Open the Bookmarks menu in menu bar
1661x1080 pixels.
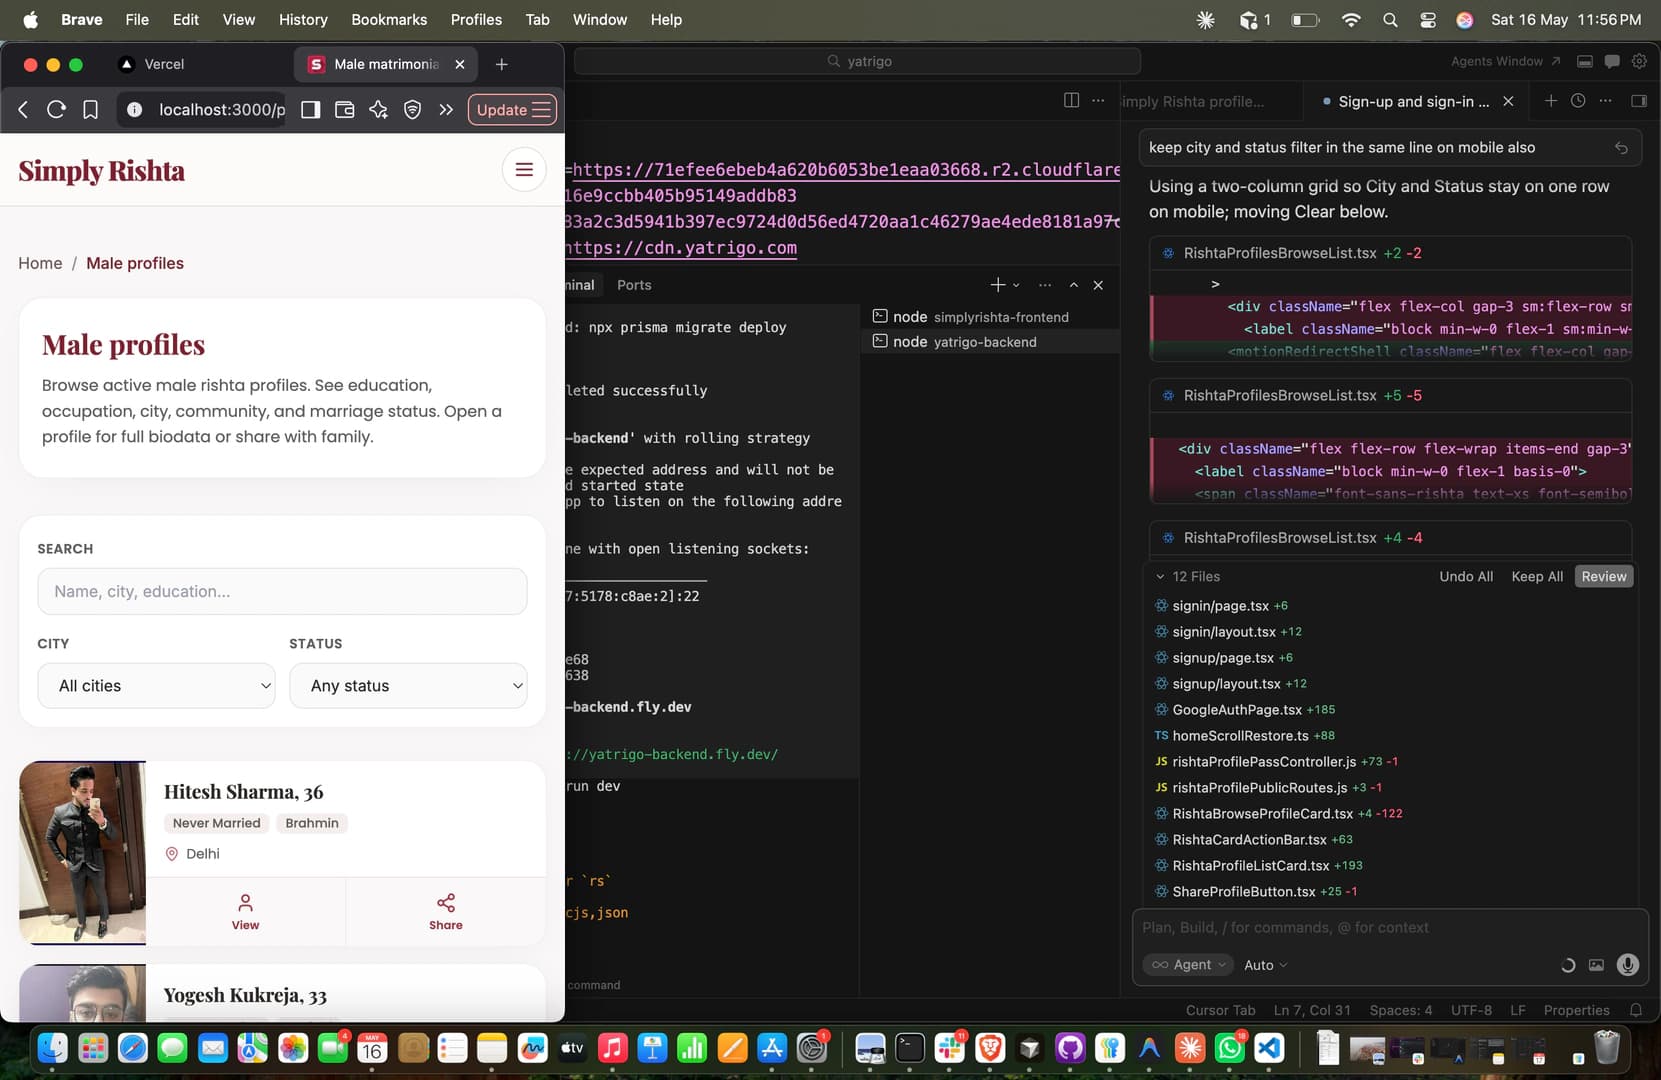389,19
